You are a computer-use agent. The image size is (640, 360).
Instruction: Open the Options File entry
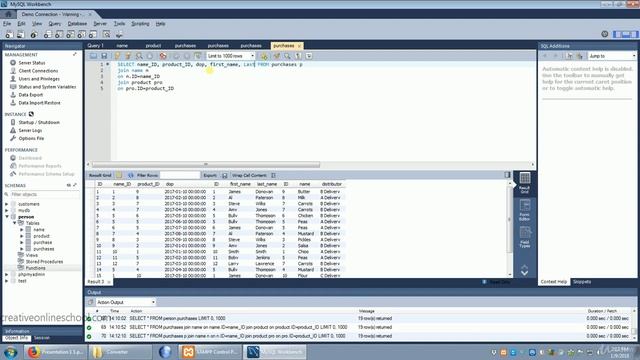click(31, 138)
